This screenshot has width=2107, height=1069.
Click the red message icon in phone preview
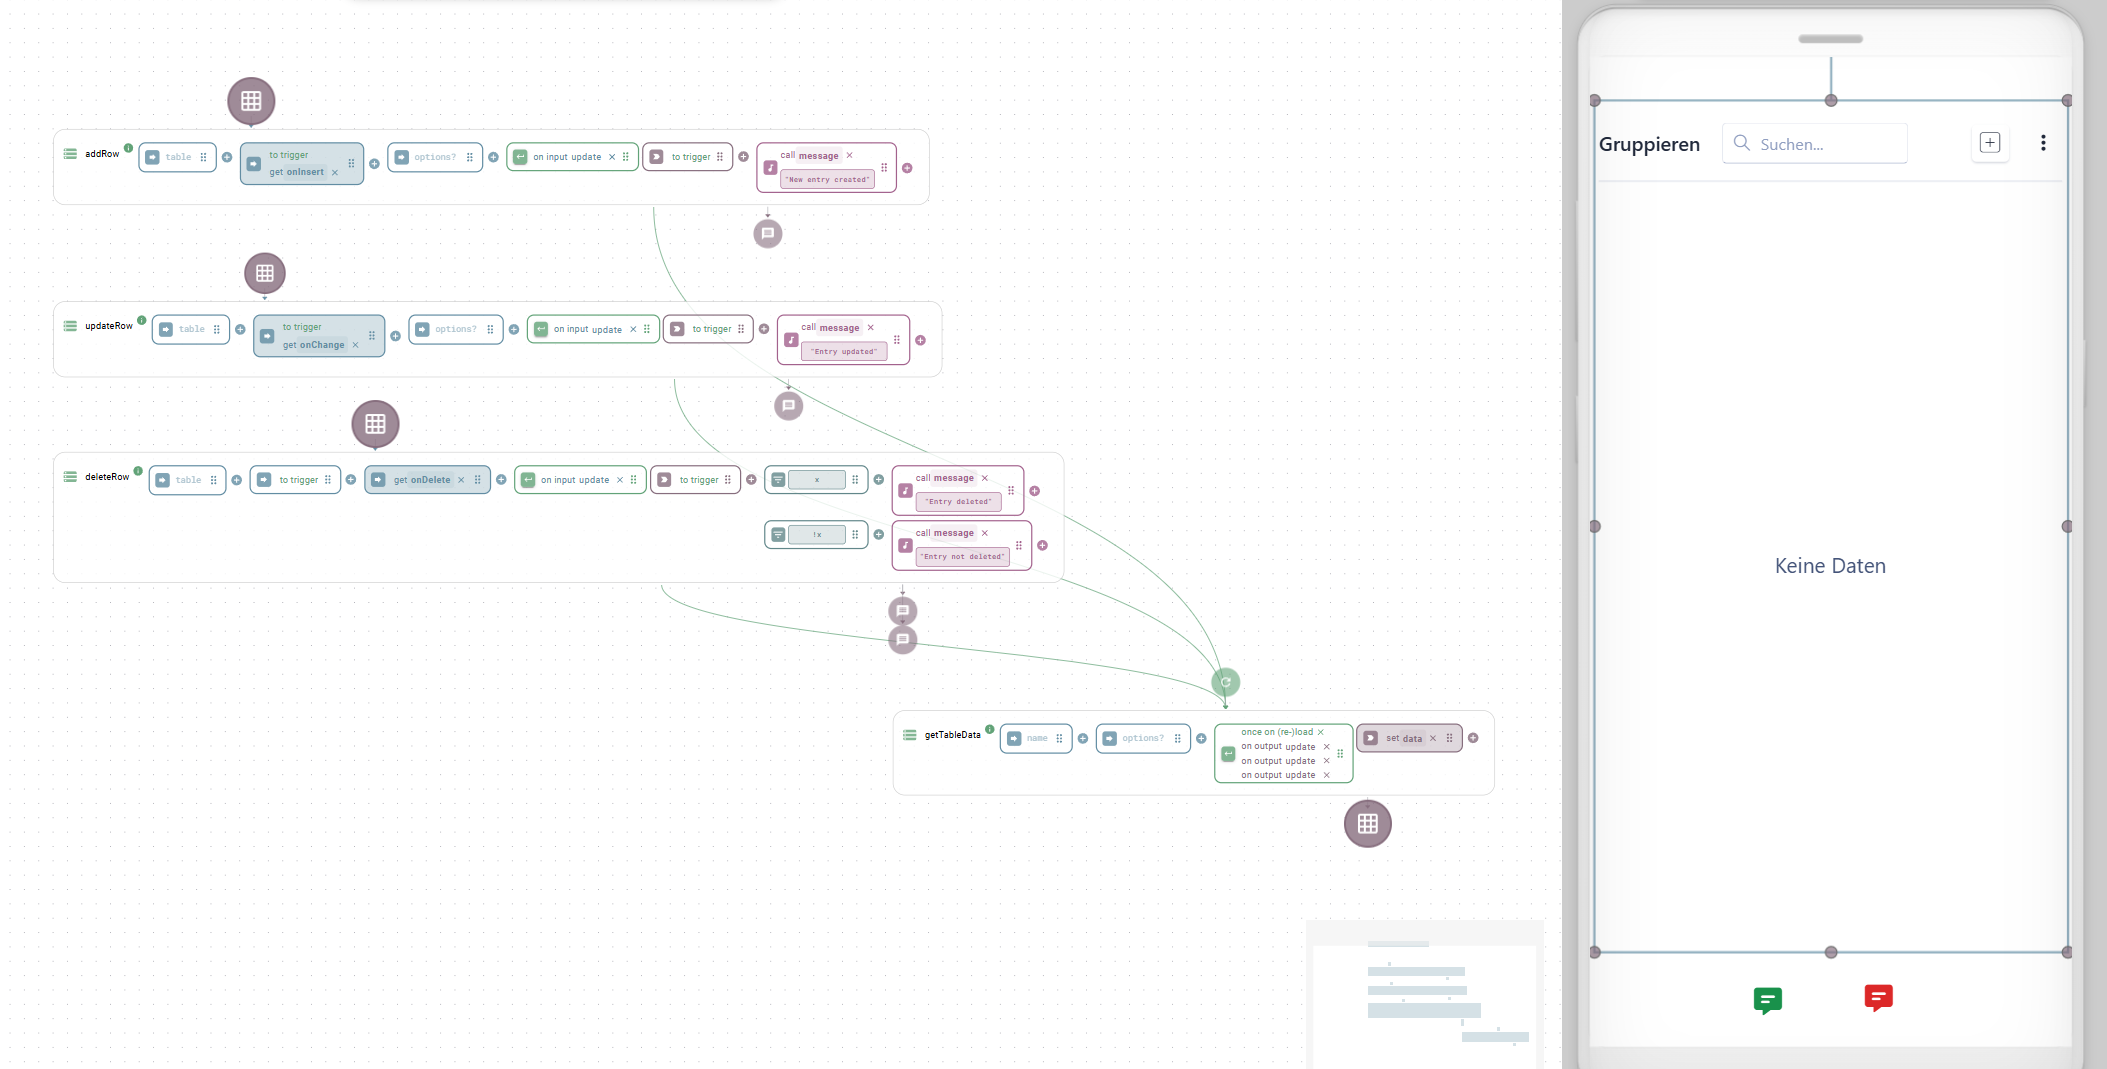pos(1878,997)
